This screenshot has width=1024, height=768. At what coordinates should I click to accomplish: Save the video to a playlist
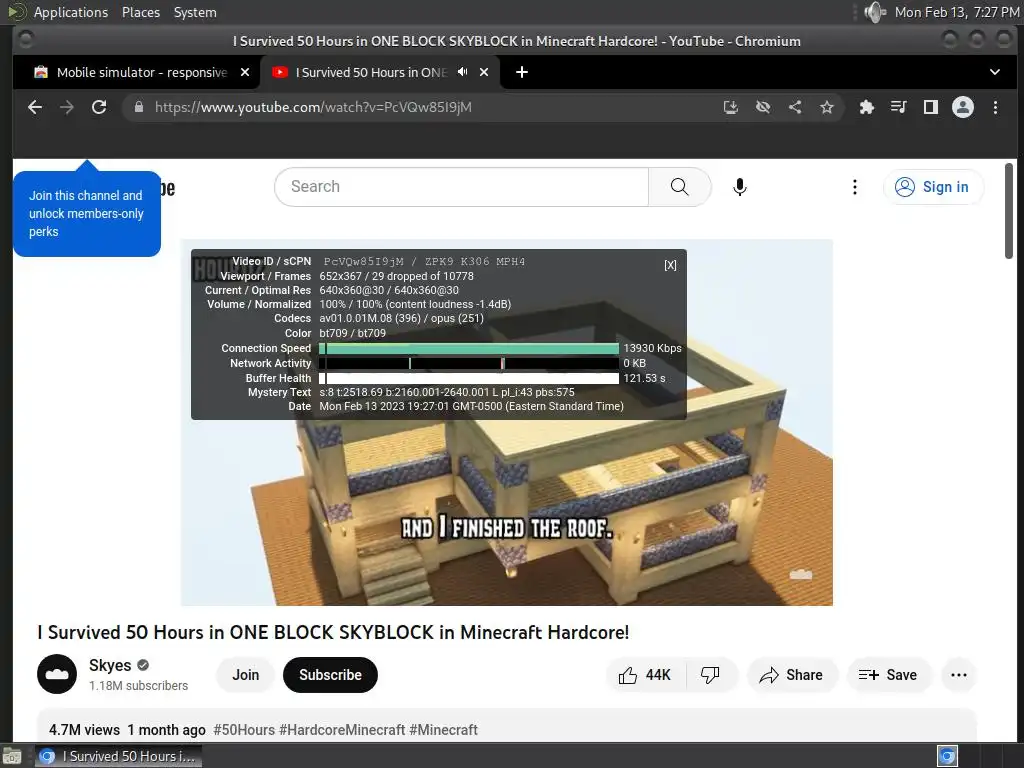(888, 675)
